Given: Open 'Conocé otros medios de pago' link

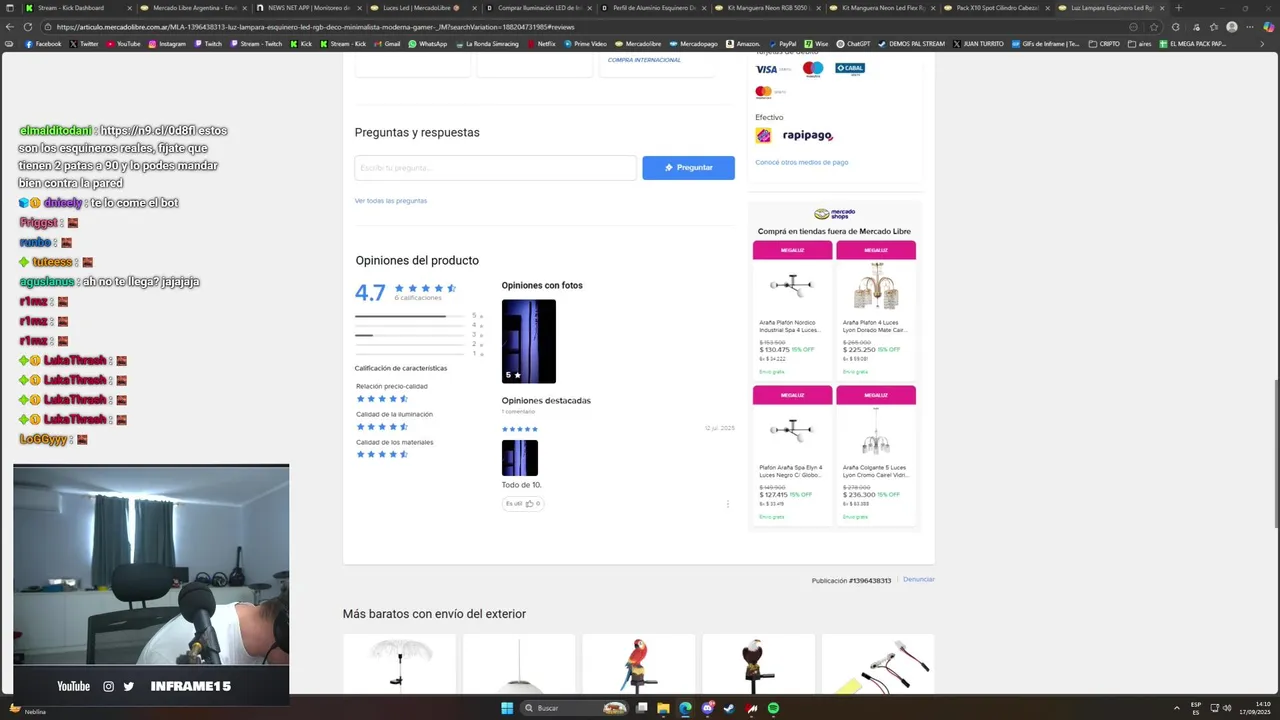Looking at the screenshot, I should [801, 162].
